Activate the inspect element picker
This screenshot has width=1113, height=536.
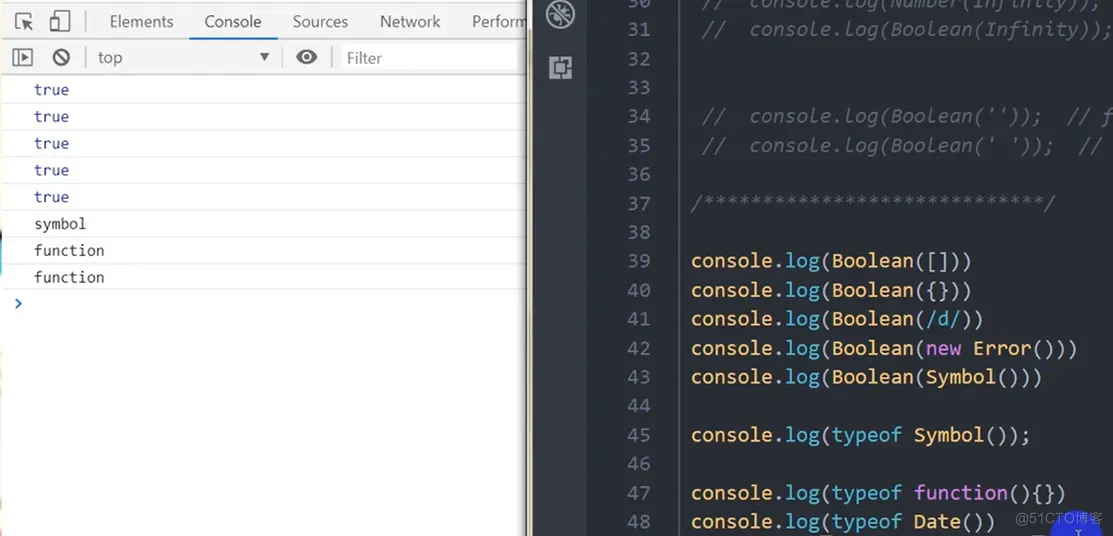click(x=24, y=21)
